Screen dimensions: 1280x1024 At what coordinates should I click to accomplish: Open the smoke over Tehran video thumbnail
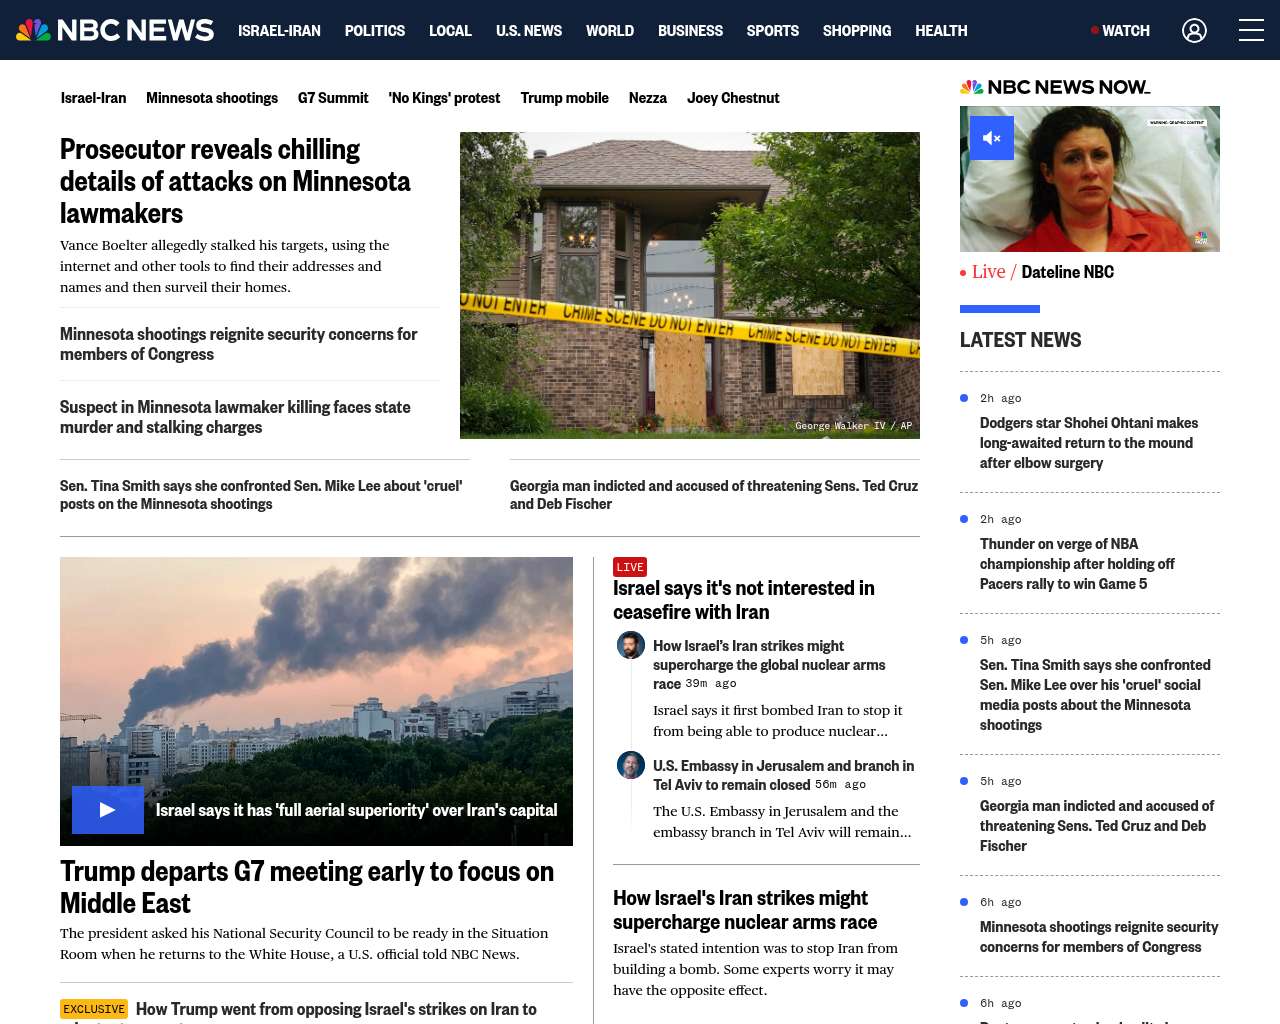[316, 701]
